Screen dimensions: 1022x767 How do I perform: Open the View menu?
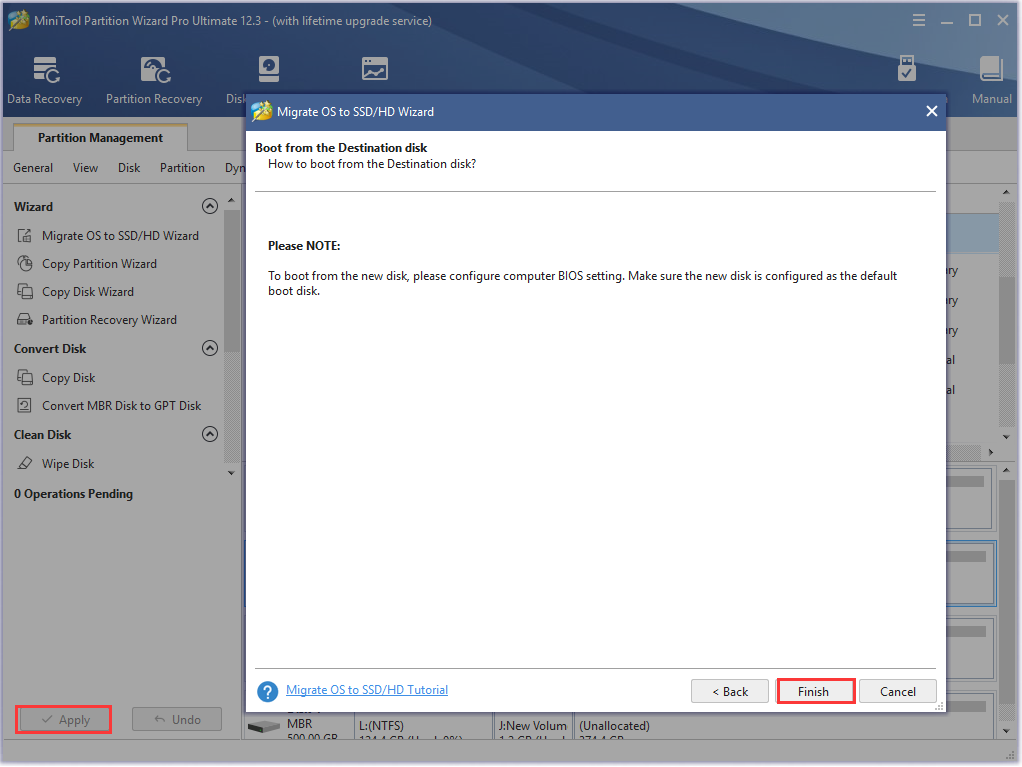(85, 168)
